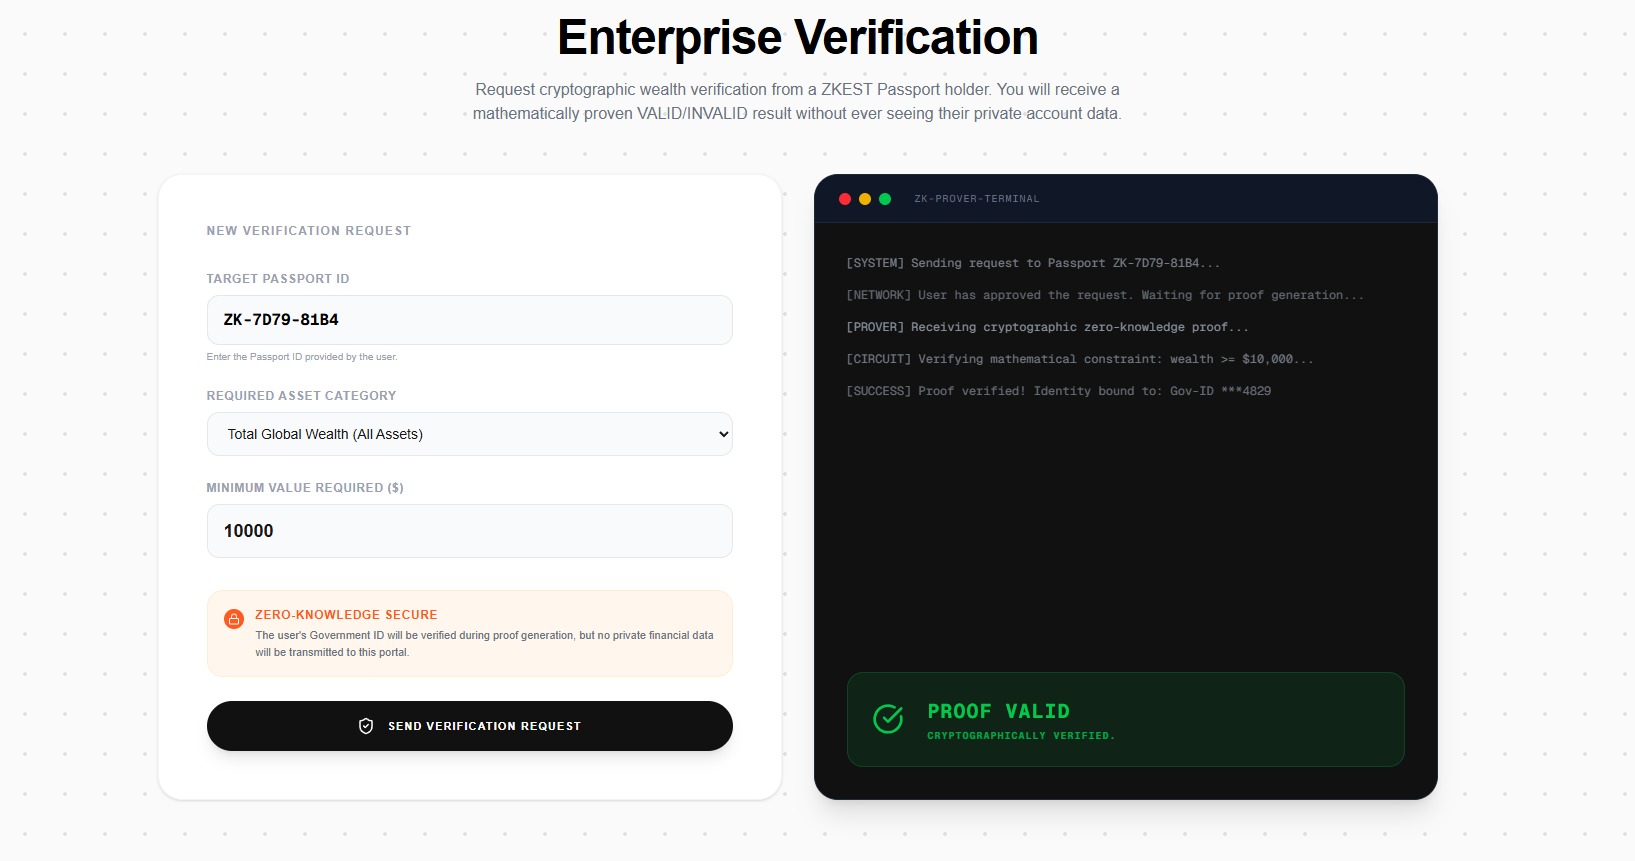Click the 'ZK-PROVER-TERMINAL' title text
The height and width of the screenshot is (861, 1635).
tap(977, 199)
